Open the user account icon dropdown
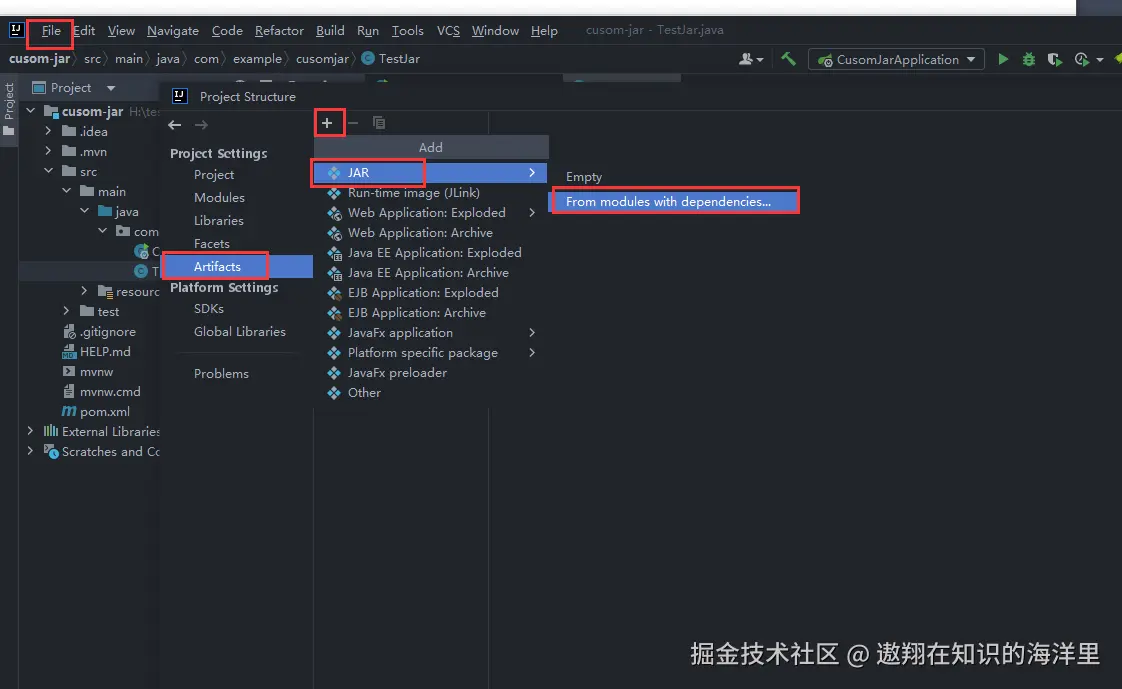 (751, 59)
